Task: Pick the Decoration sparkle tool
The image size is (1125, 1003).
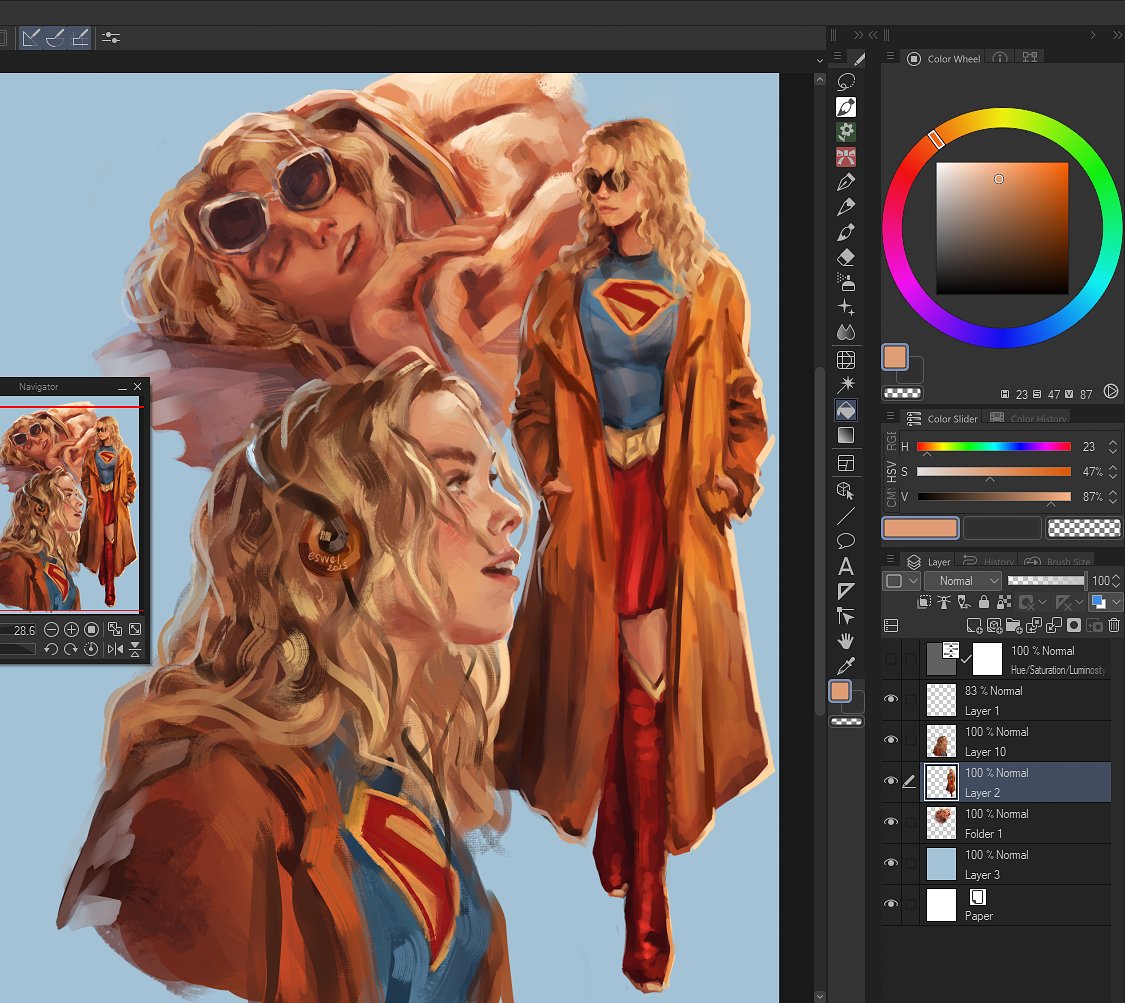Action: click(846, 307)
